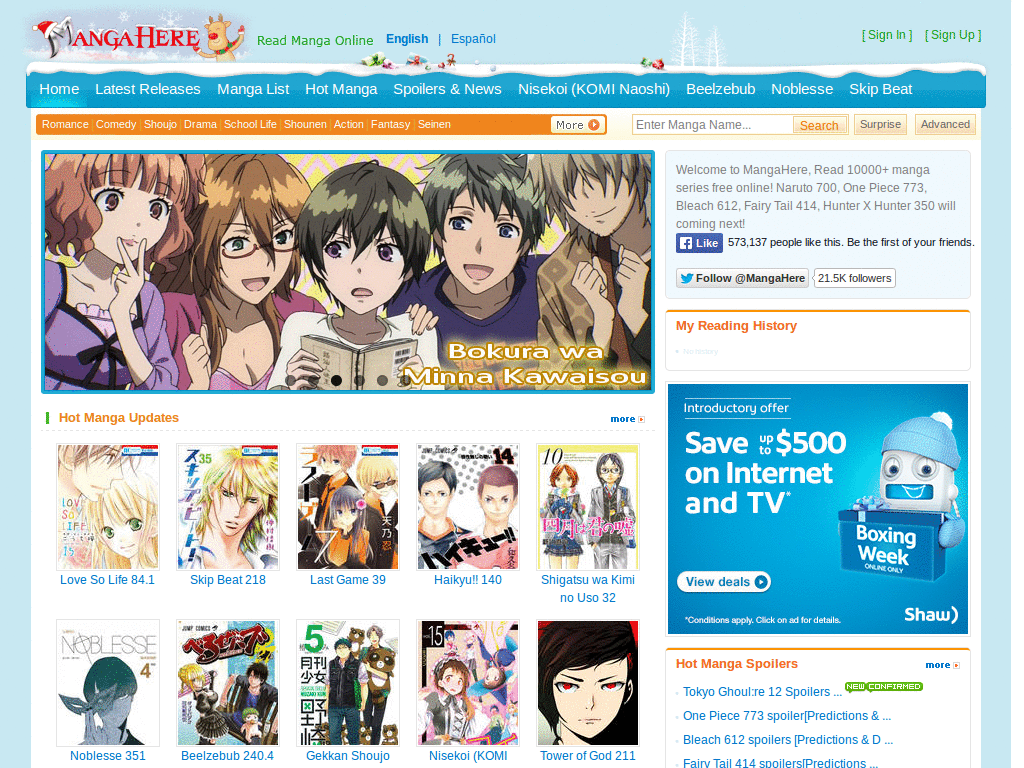Open One Piece 773 spoiler link
Screen dimensions: 1024x768
click(787, 716)
